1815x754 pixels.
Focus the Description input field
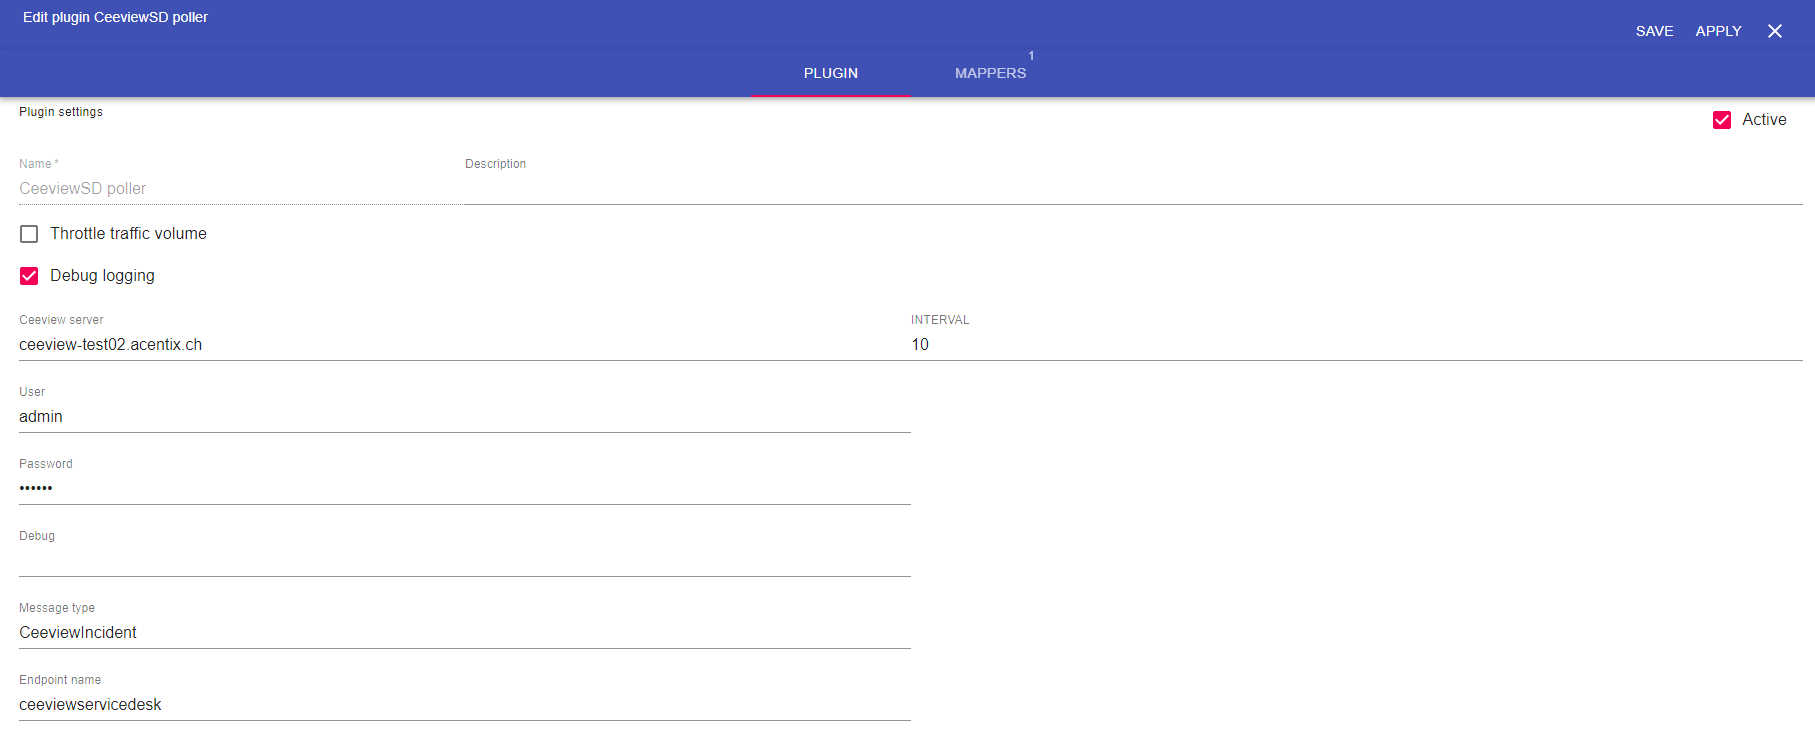point(1132,189)
